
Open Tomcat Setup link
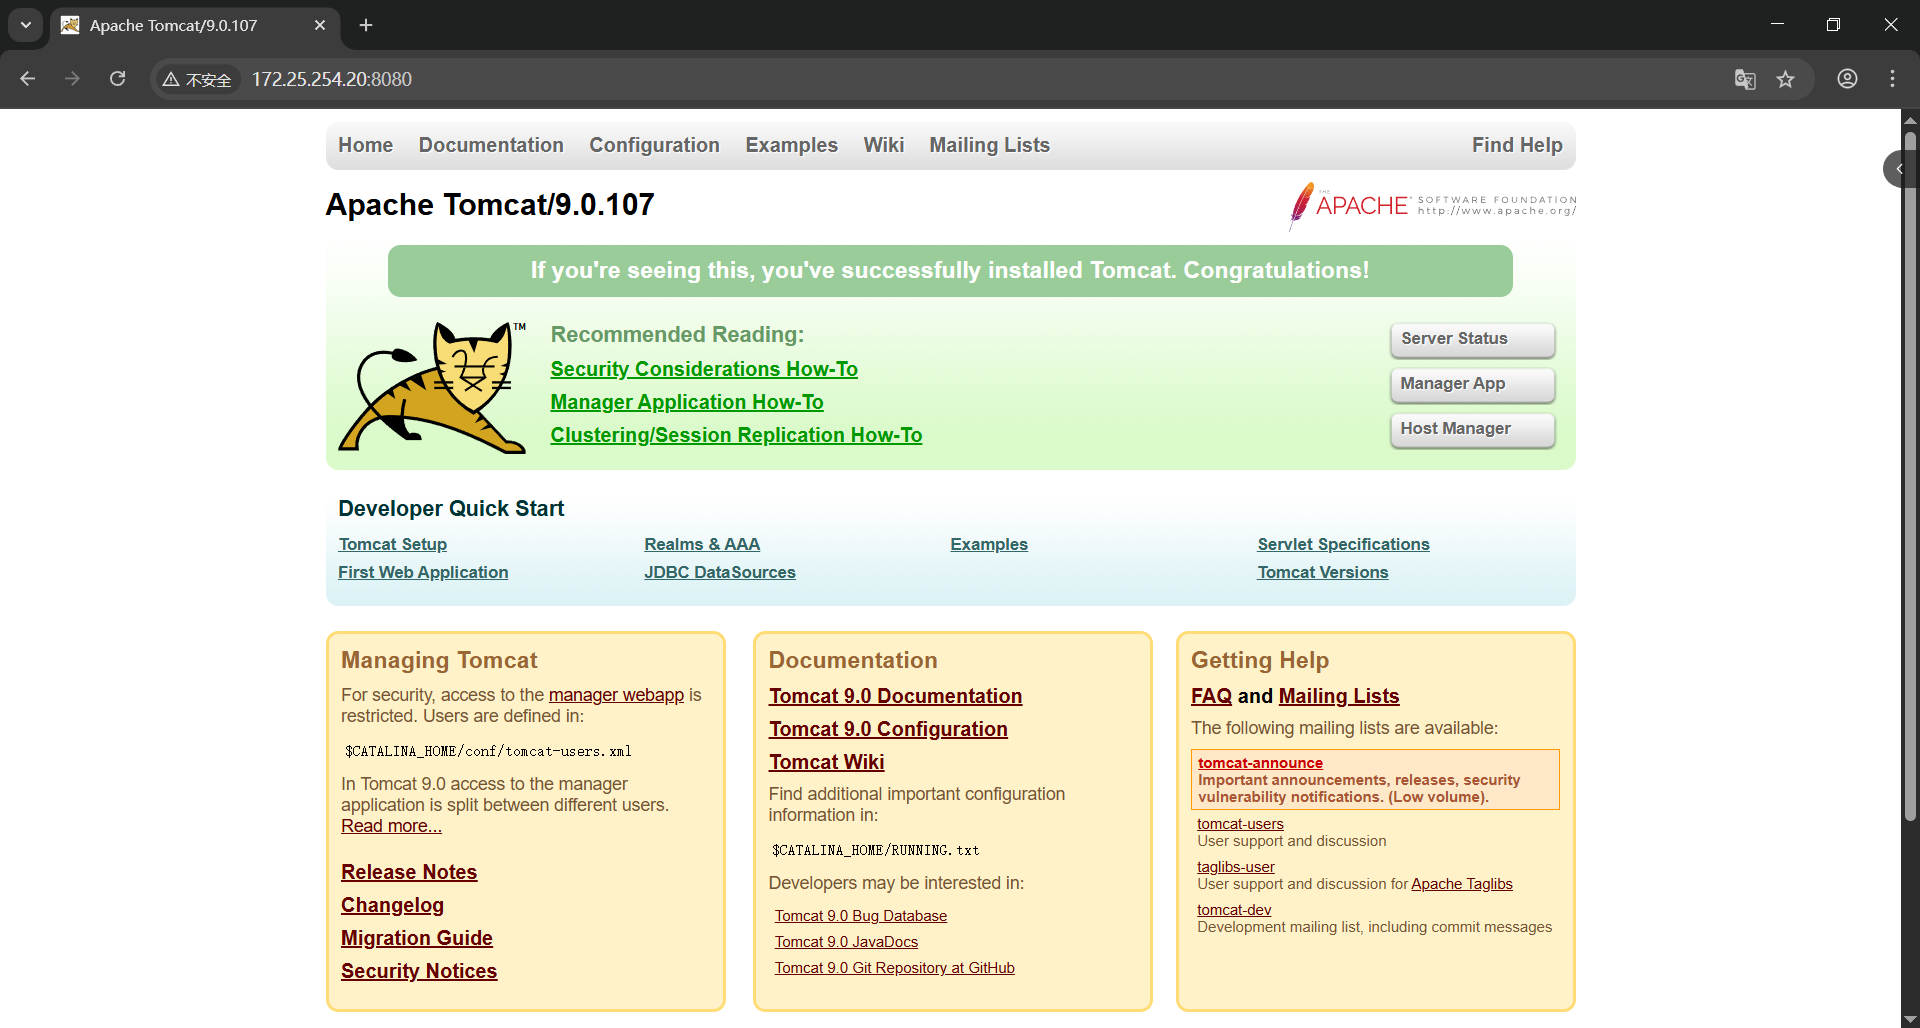pyautogui.click(x=392, y=544)
